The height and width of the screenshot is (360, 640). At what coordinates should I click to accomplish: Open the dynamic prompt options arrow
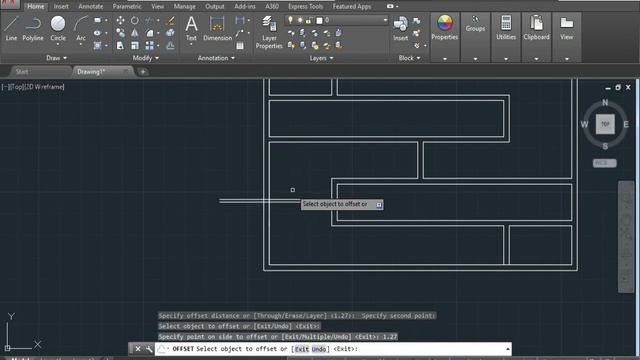(x=379, y=204)
